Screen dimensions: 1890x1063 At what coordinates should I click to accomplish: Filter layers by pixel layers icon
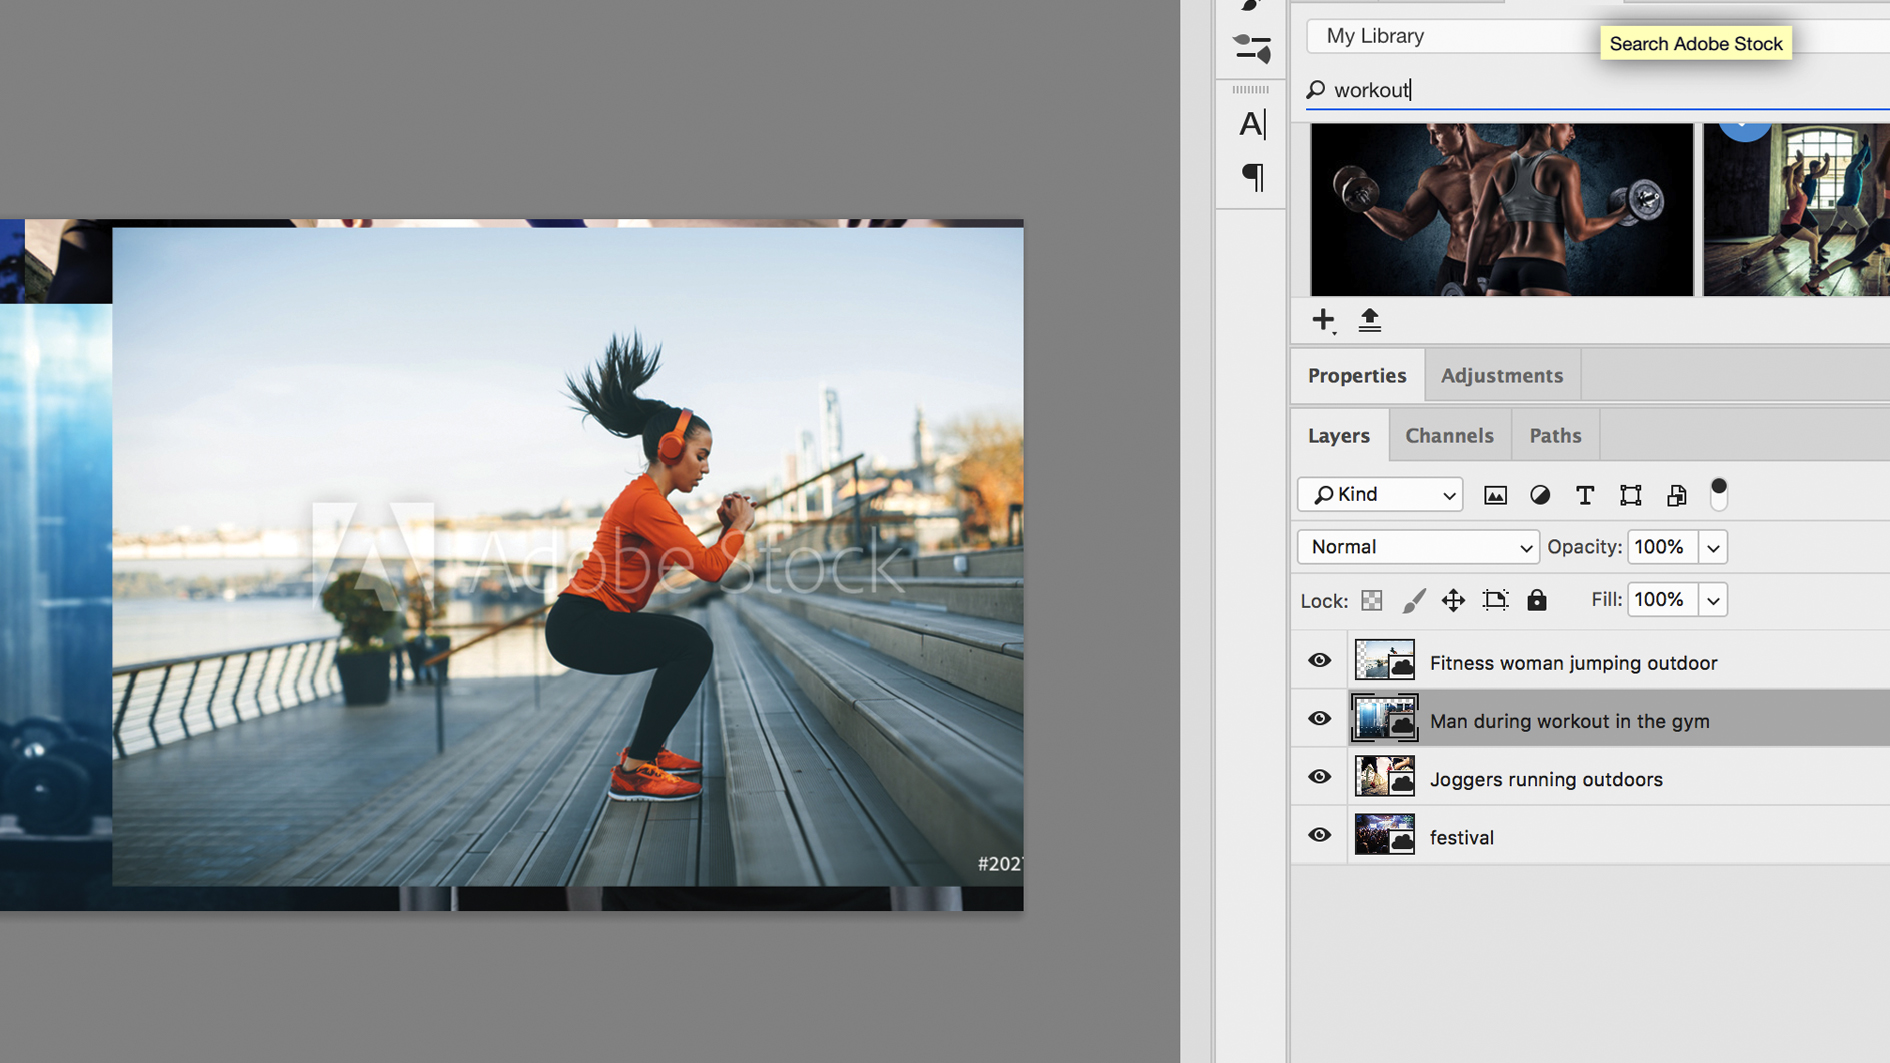pyautogui.click(x=1495, y=495)
